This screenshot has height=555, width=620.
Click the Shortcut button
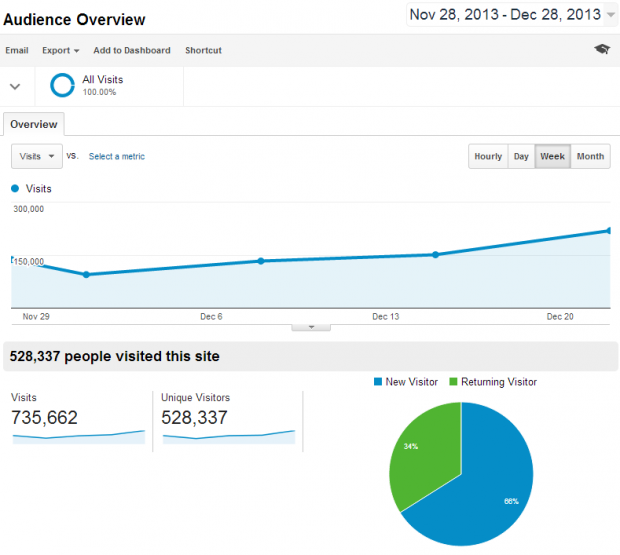203,50
